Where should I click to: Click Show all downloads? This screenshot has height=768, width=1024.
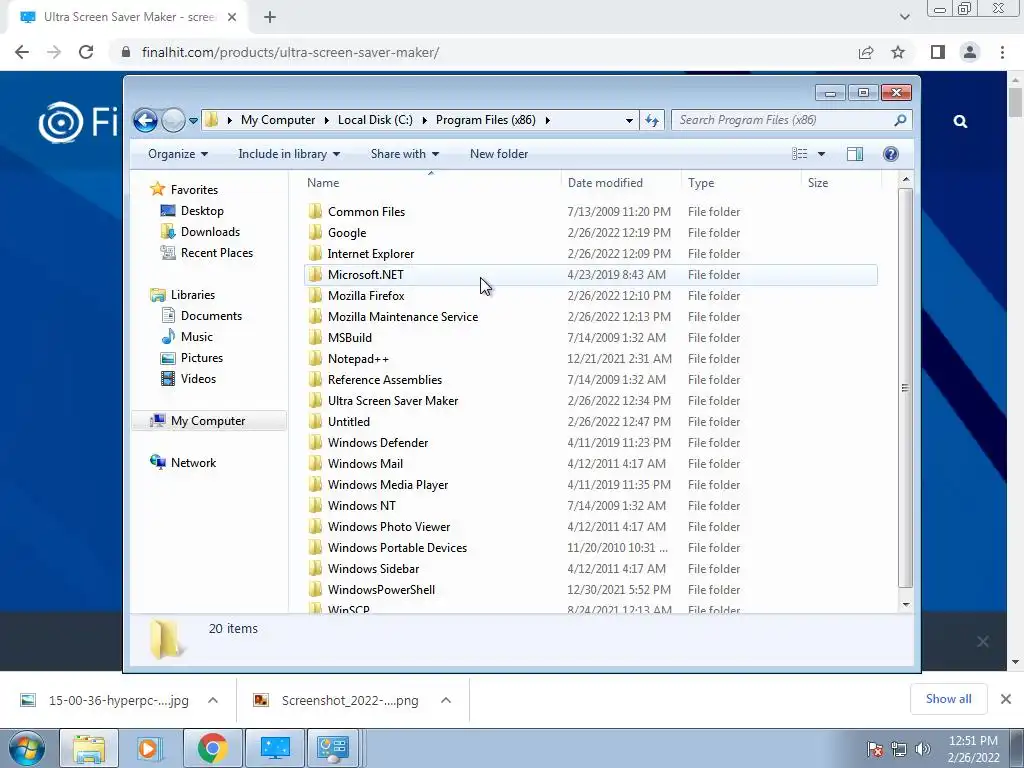(x=948, y=699)
